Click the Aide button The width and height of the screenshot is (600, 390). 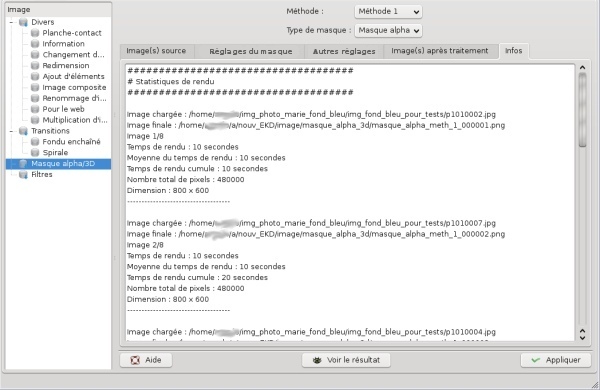(x=146, y=360)
